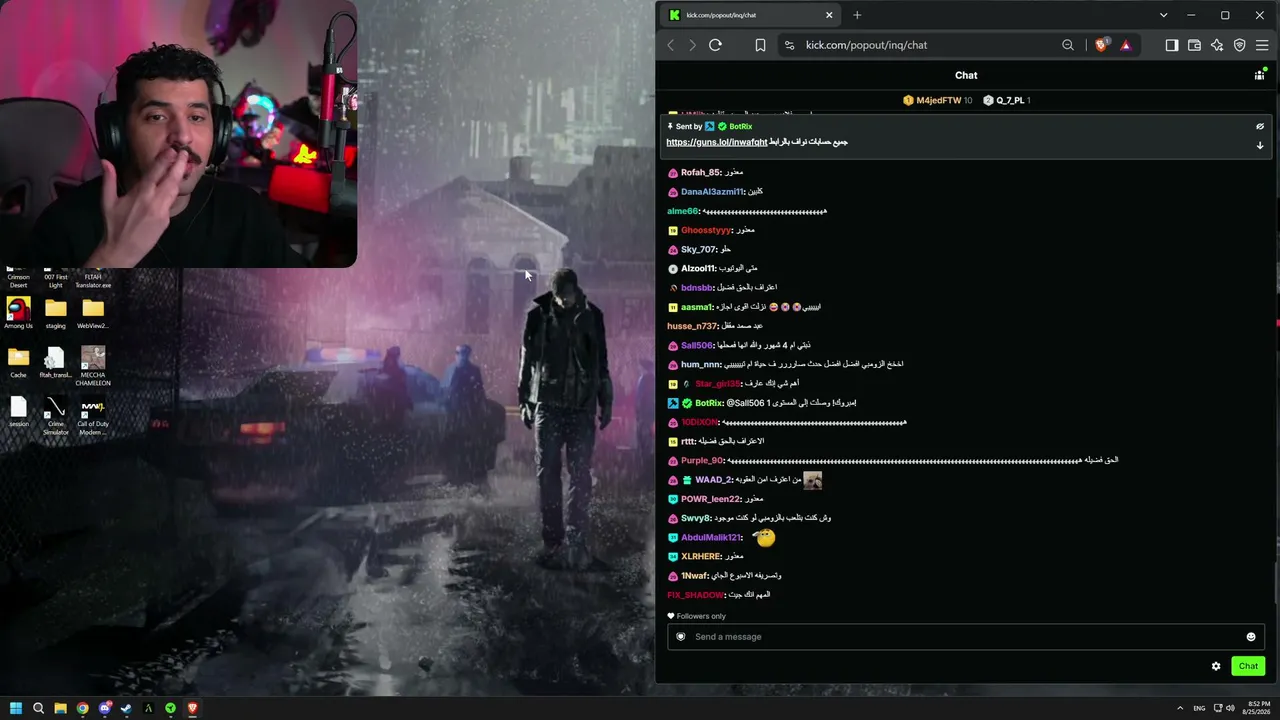Open taskbar Search
The image size is (1280, 720).
(x=38, y=708)
